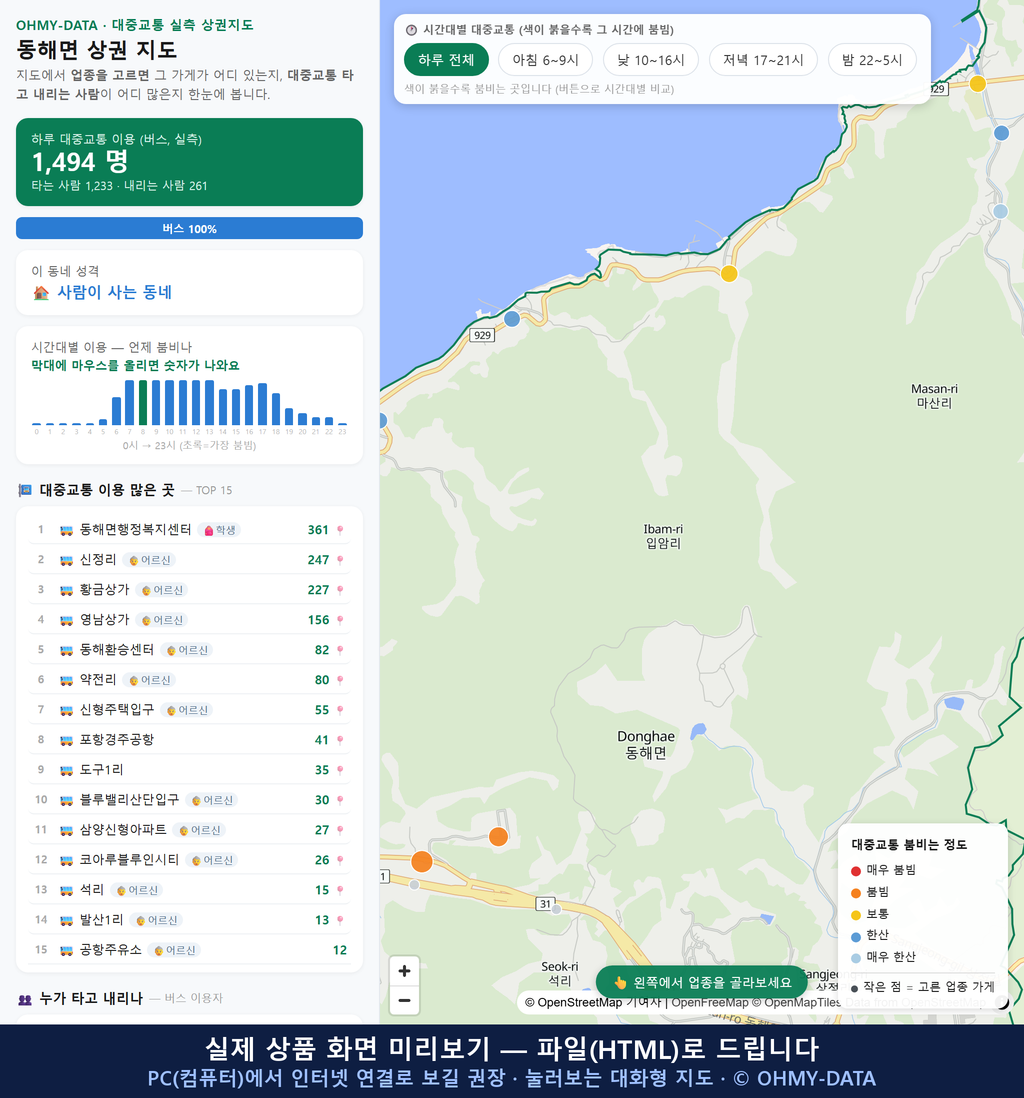The image size is (1024, 1098).
Task: Select the 하루 전체 time filter
Action: coord(446,60)
